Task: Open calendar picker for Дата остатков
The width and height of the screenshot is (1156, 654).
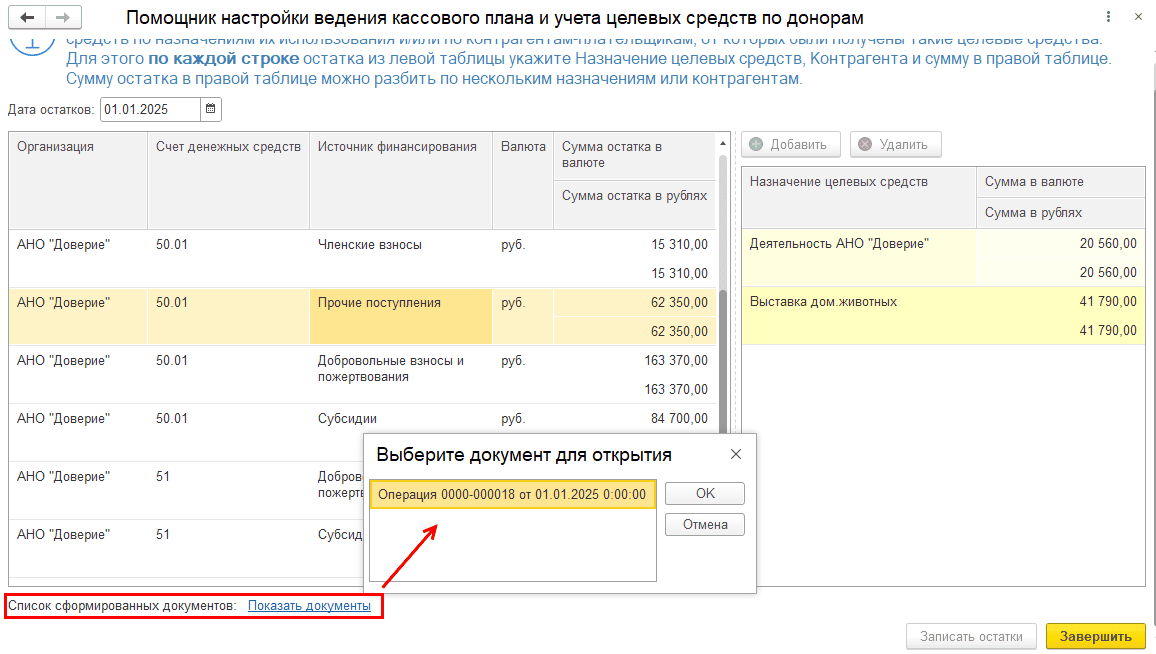Action: pyautogui.click(x=211, y=109)
